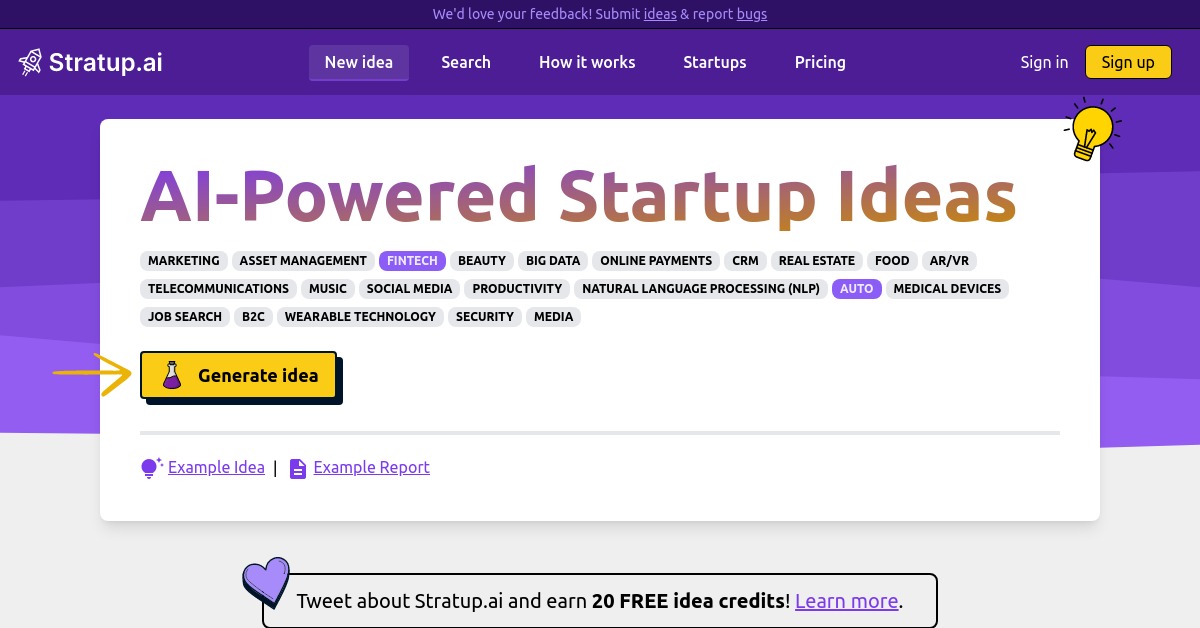This screenshot has width=1200, height=628.
Task: Enable the REAL ESTATE category tag
Action: pos(817,260)
